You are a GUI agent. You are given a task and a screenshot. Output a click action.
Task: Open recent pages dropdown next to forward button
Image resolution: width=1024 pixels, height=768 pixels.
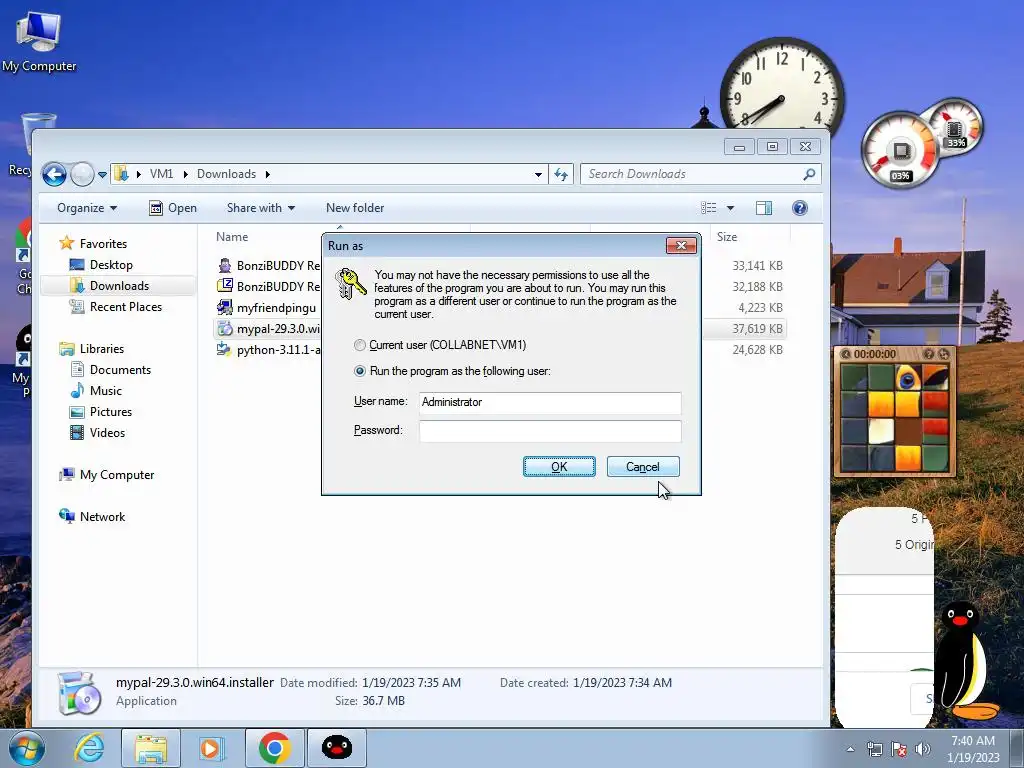coord(103,175)
